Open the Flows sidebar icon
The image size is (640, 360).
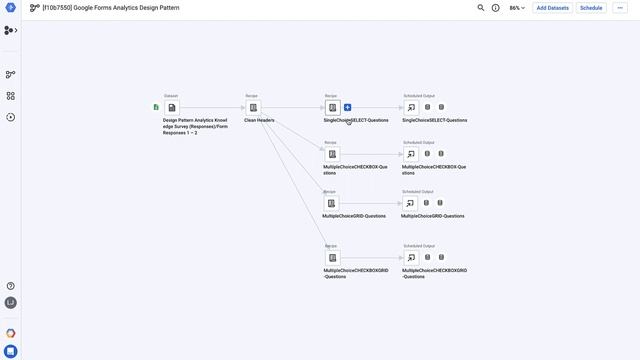click(11, 74)
